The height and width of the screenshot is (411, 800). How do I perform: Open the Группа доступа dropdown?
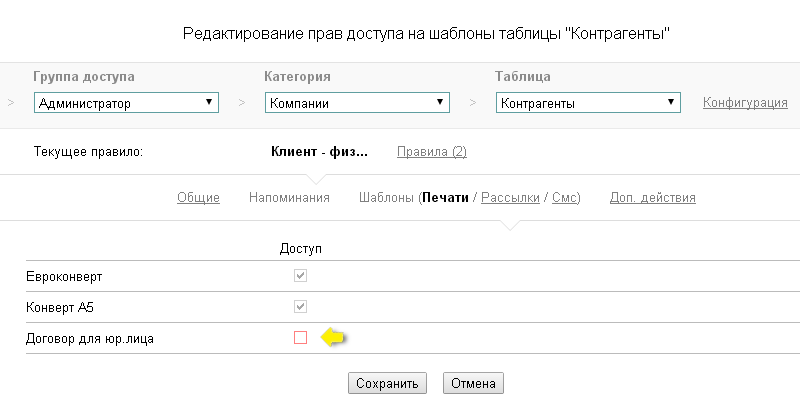click(x=126, y=103)
